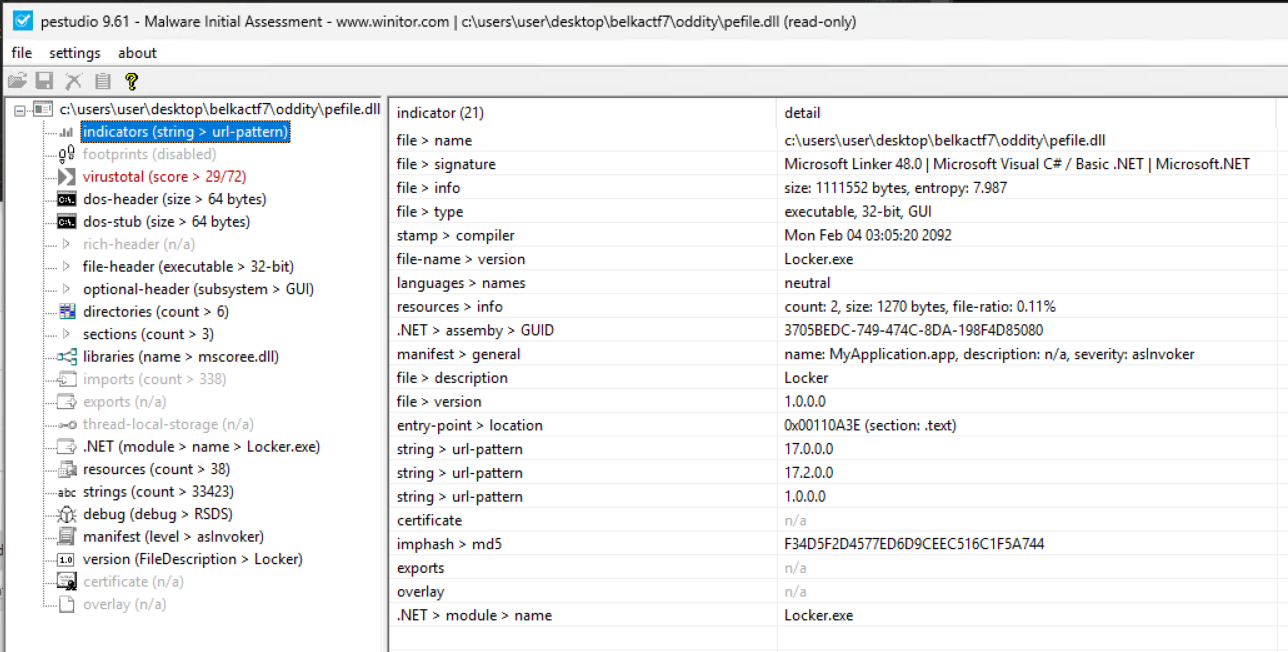Viewport: 1288px width, 652px height.
Task: Click the indicator (21) column header
Action: (583, 113)
